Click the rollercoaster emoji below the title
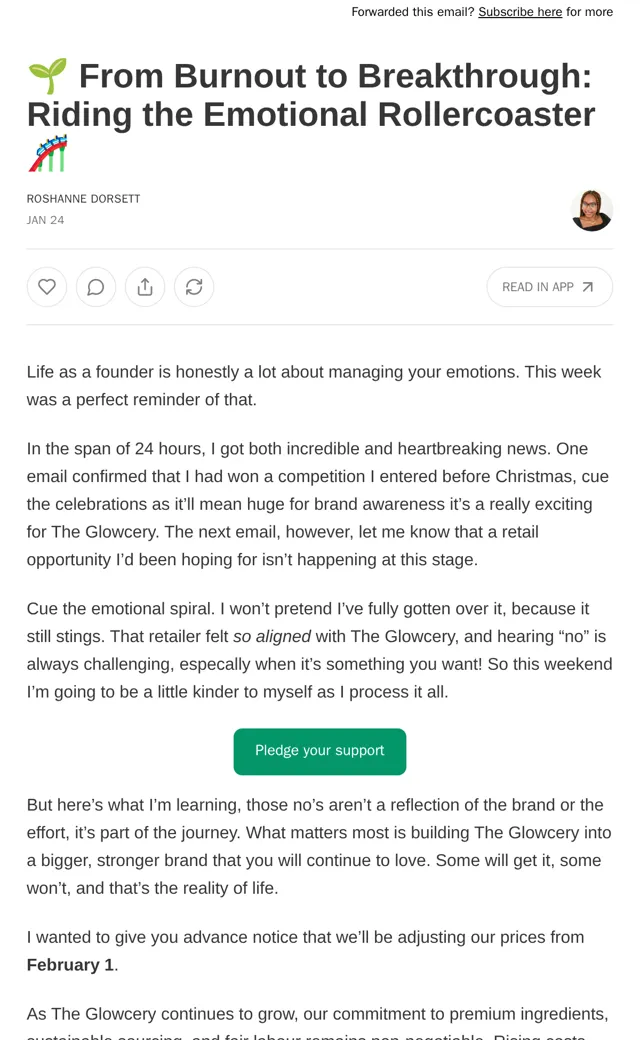Screen dimensions: 640x1040 [x=48, y=153]
